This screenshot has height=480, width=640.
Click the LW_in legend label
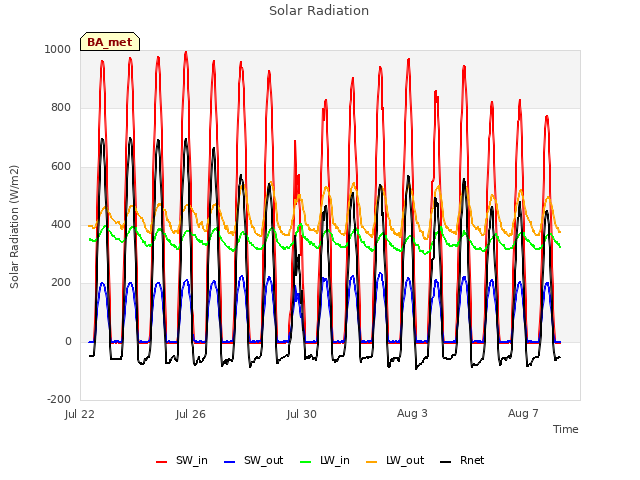click(x=335, y=460)
